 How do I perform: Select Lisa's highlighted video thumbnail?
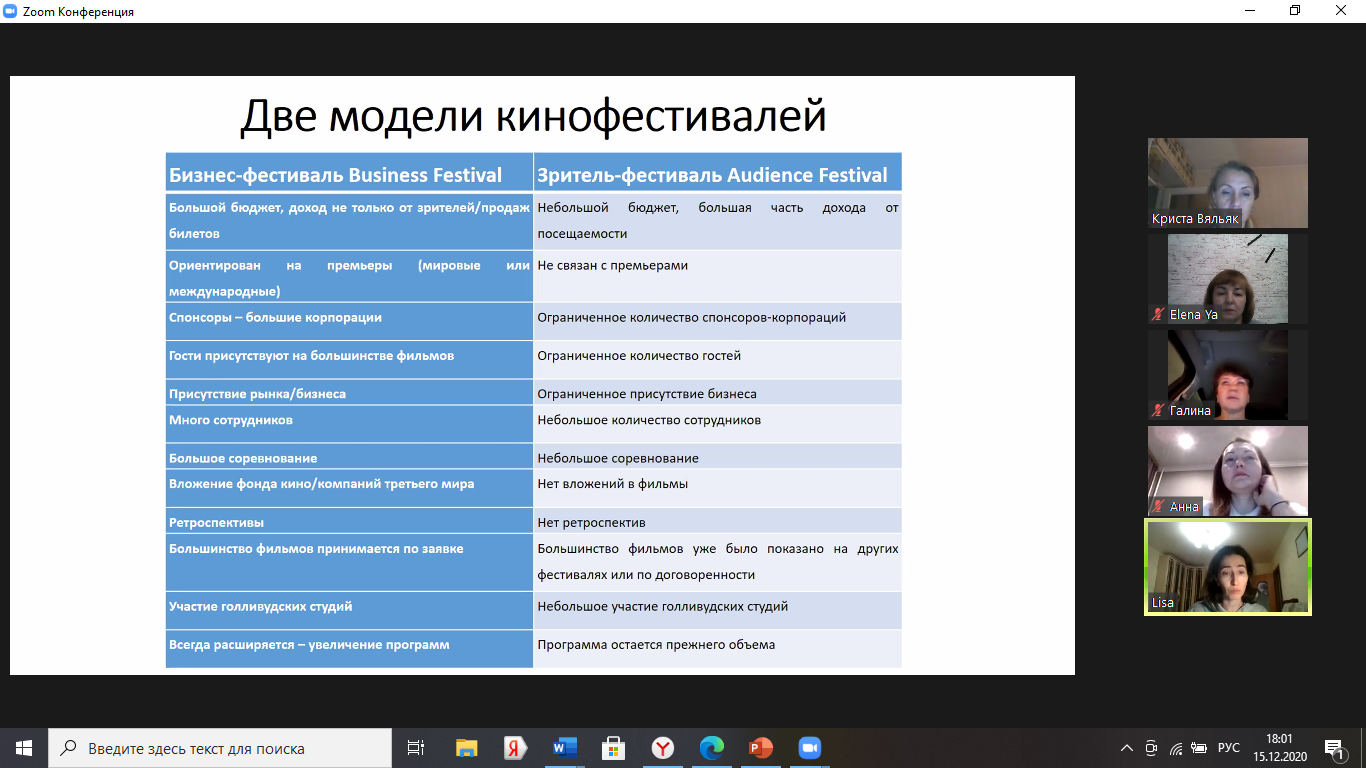pos(1228,567)
